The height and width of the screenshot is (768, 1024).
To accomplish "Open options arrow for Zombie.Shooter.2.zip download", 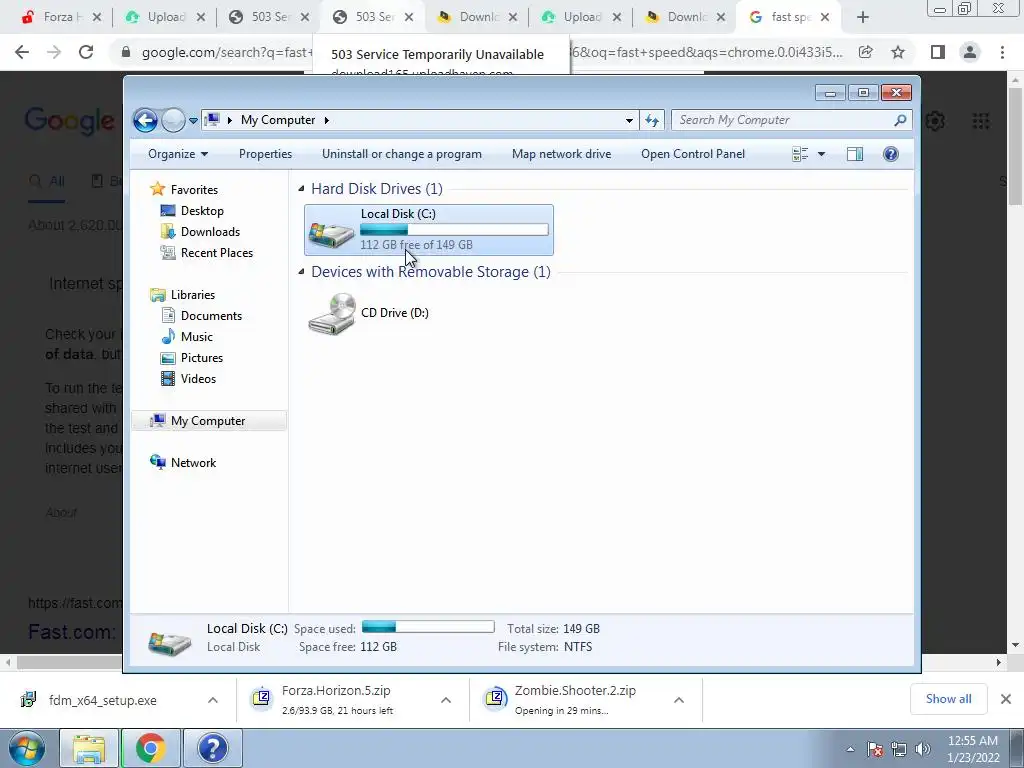I will click(x=679, y=700).
